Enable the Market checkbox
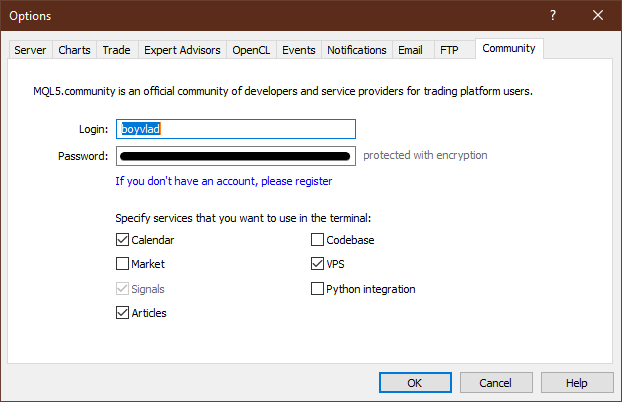The width and height of the screenshot is (622, 402). click(122, 264)
